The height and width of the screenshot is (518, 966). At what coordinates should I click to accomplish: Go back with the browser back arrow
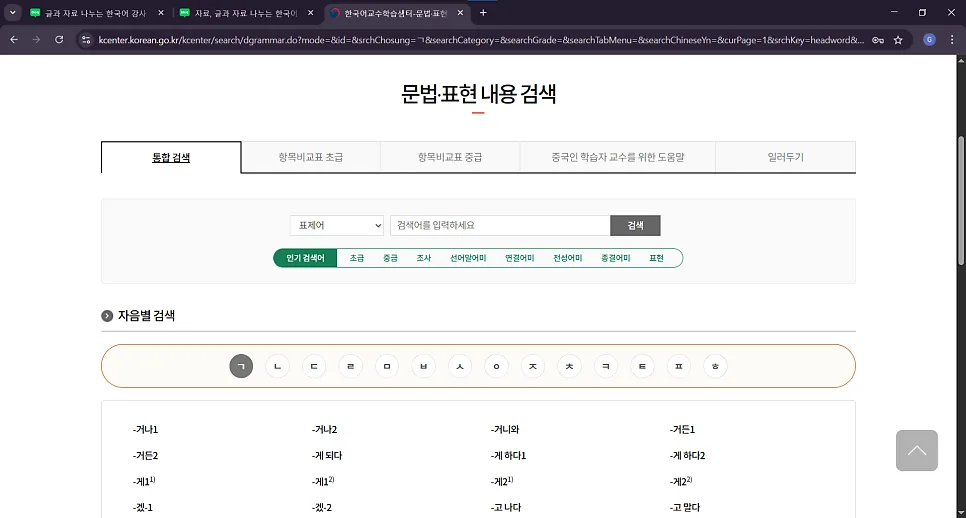[x=14, y=39]
